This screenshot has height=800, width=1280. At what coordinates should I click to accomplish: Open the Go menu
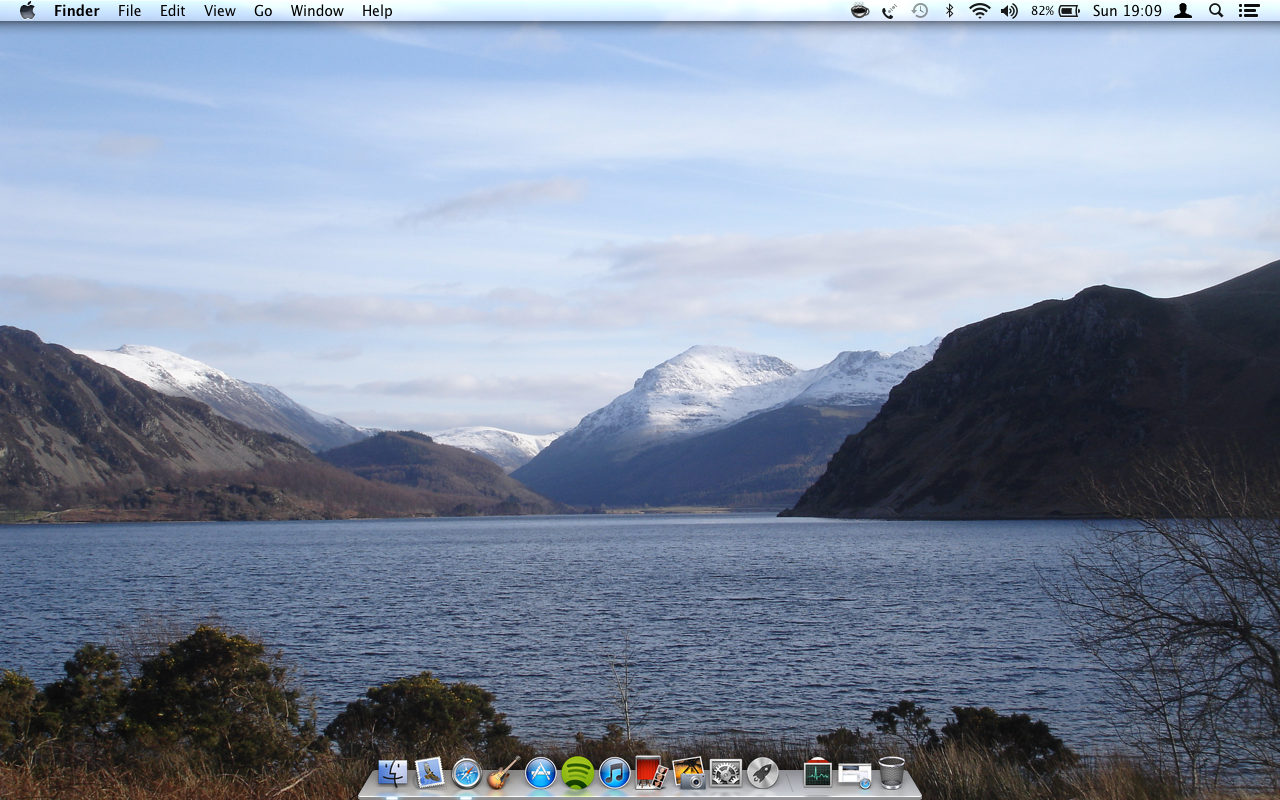tap(263, 11)
